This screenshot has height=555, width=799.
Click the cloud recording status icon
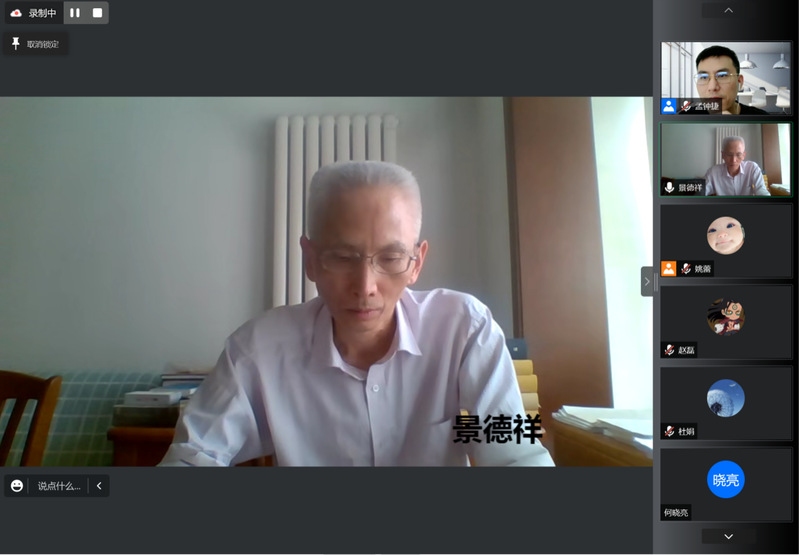coord(16,13)
